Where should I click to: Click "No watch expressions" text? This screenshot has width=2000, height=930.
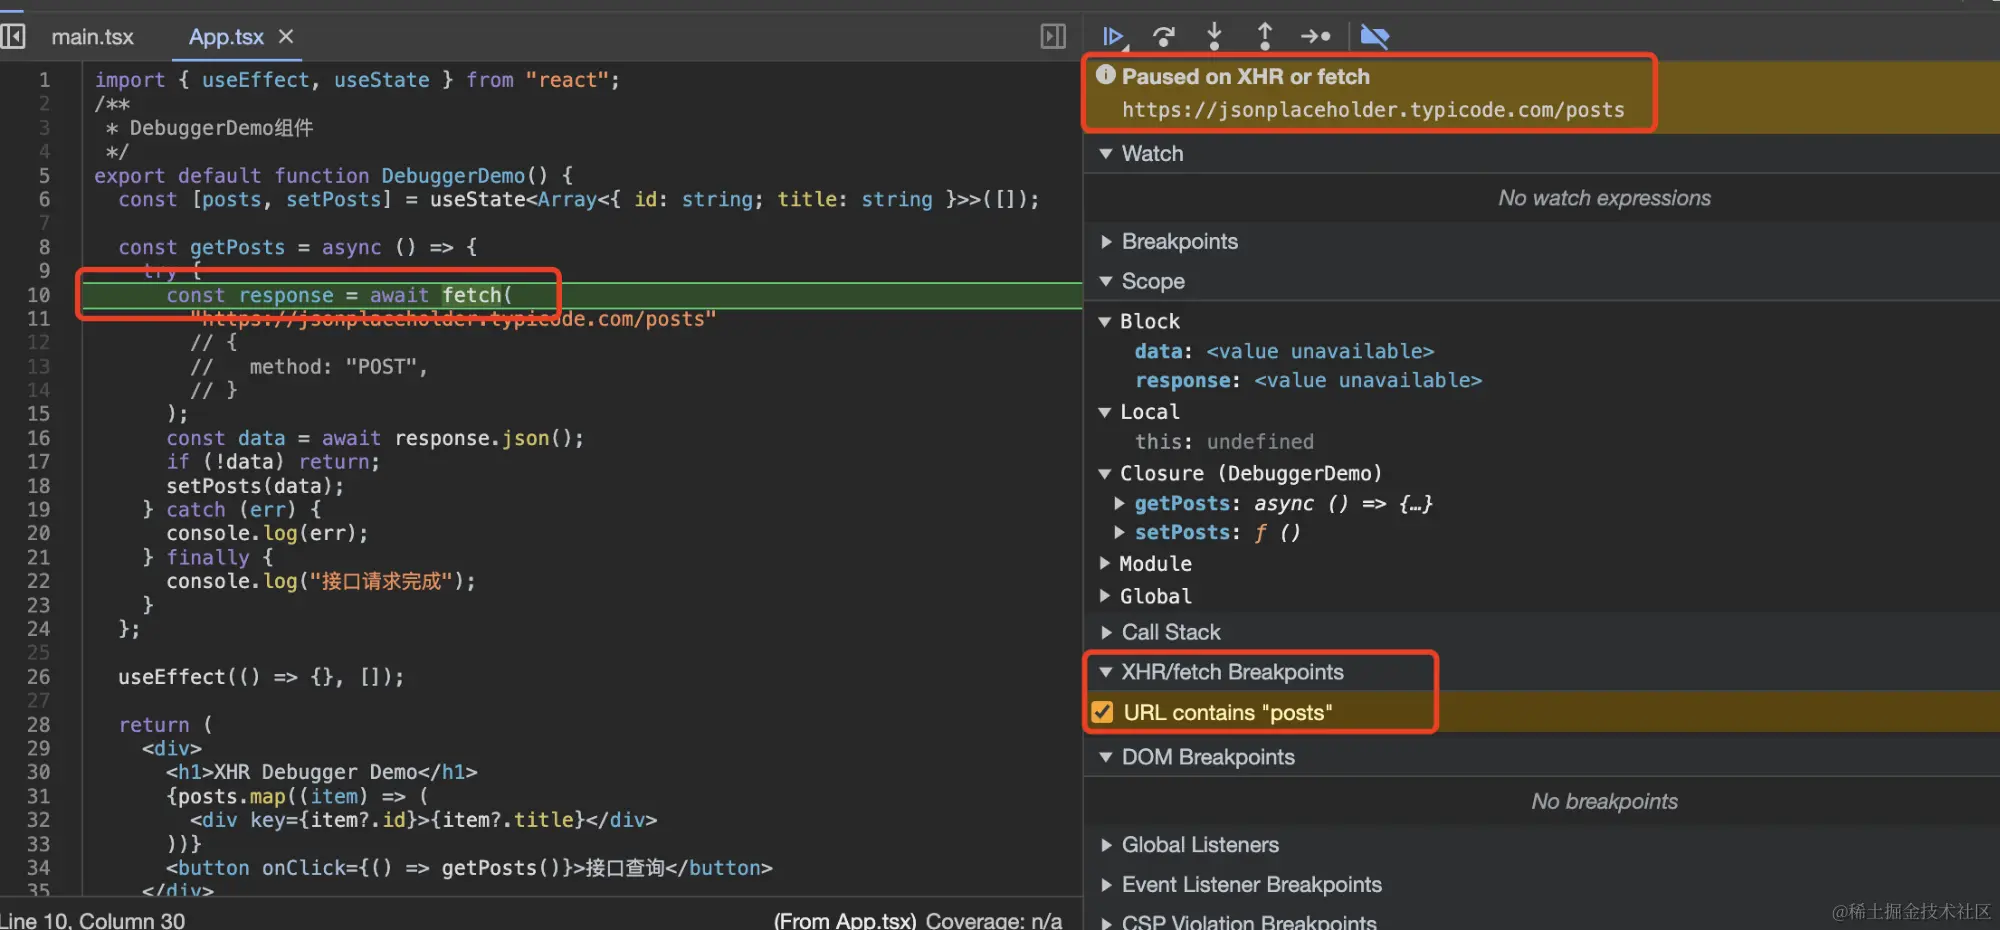tap(1604, 198)
